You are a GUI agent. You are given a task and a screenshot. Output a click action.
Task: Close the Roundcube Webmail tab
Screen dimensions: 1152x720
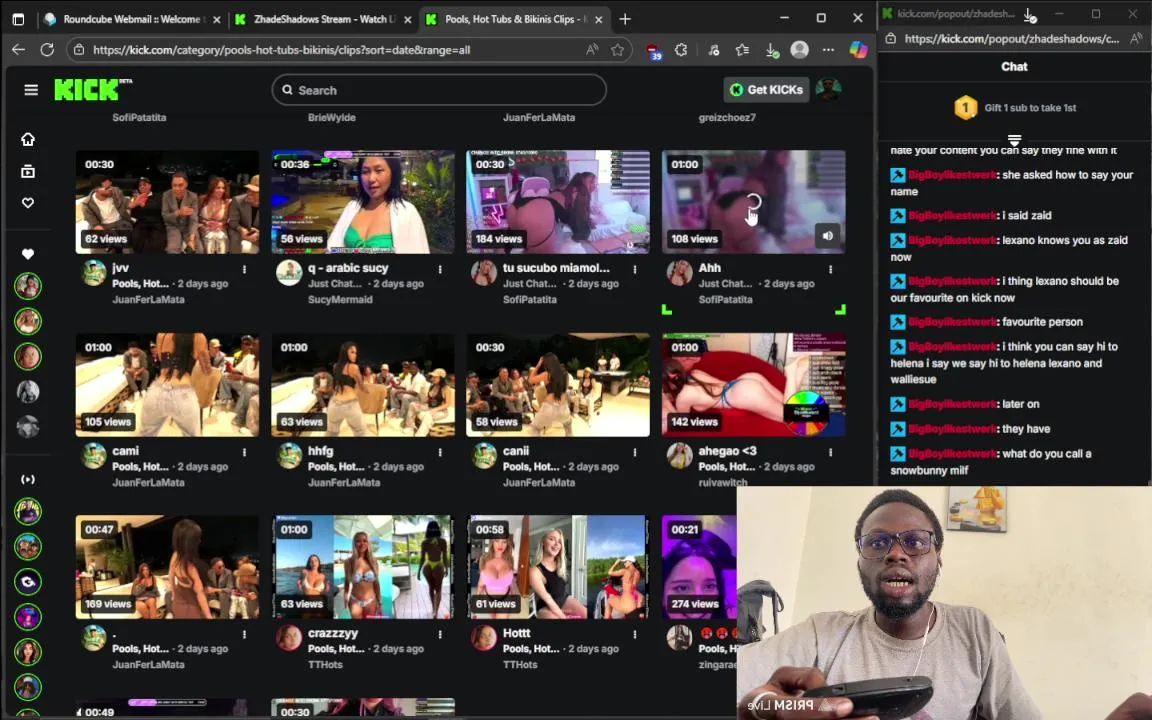point(216,20)
